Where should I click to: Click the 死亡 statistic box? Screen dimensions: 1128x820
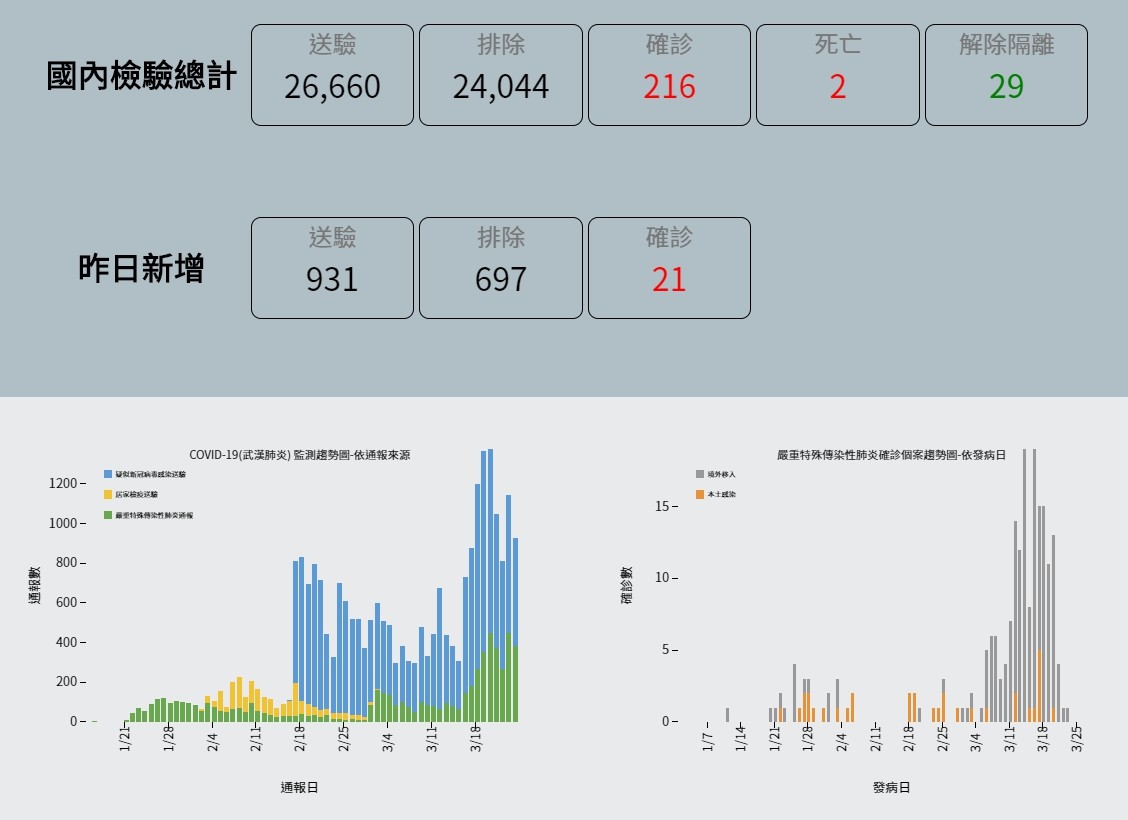click(x=836, y=74)
